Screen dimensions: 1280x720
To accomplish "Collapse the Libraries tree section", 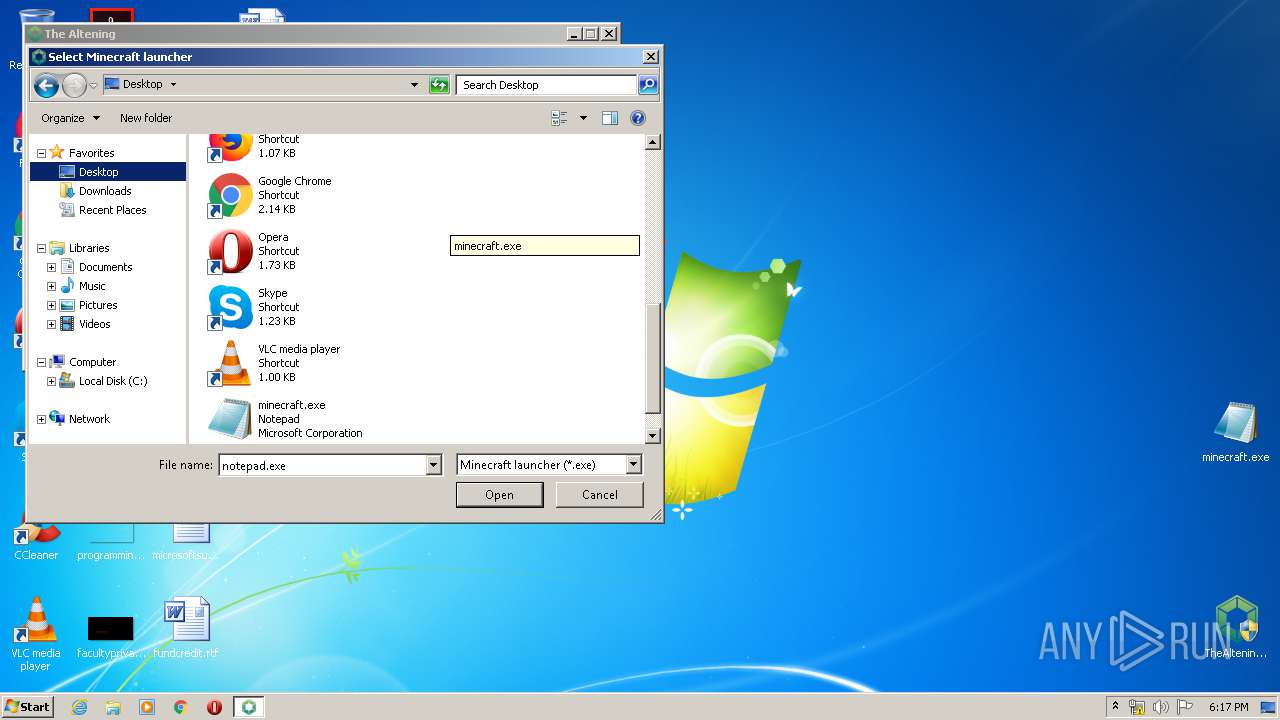I will pyautogui.click(x=41, y=248).
